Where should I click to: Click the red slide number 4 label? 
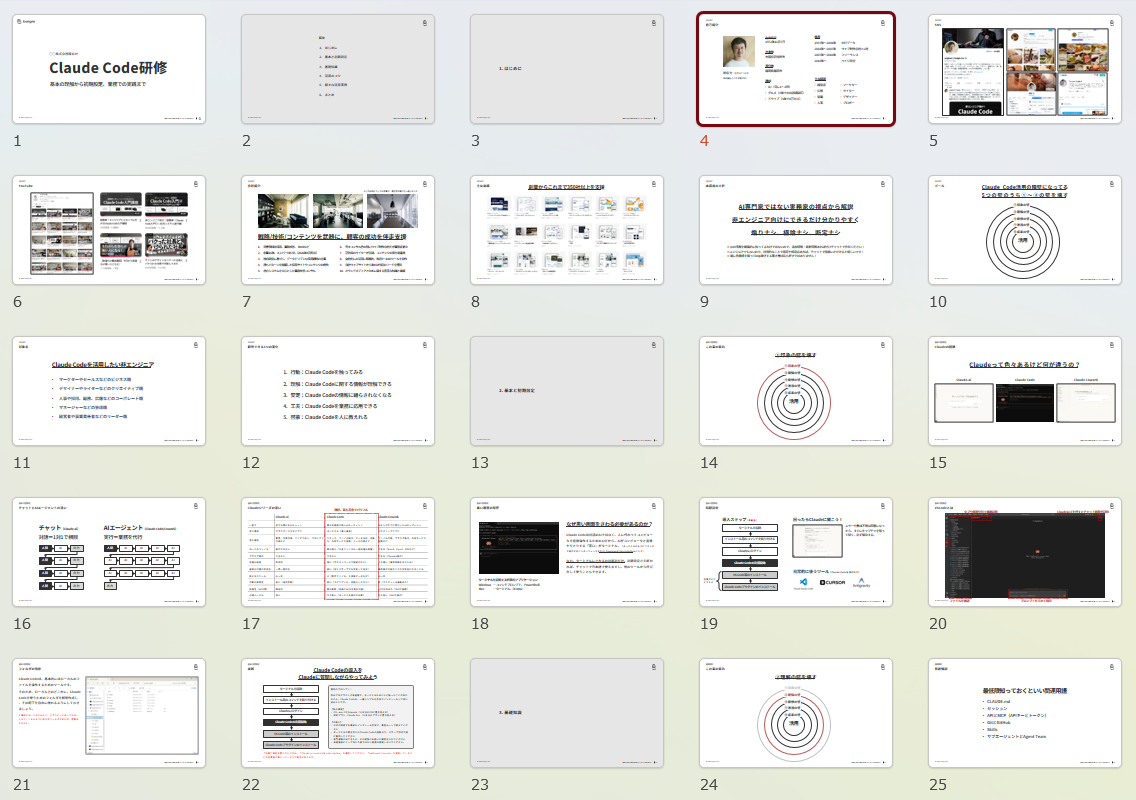click(x=704, y=141)
